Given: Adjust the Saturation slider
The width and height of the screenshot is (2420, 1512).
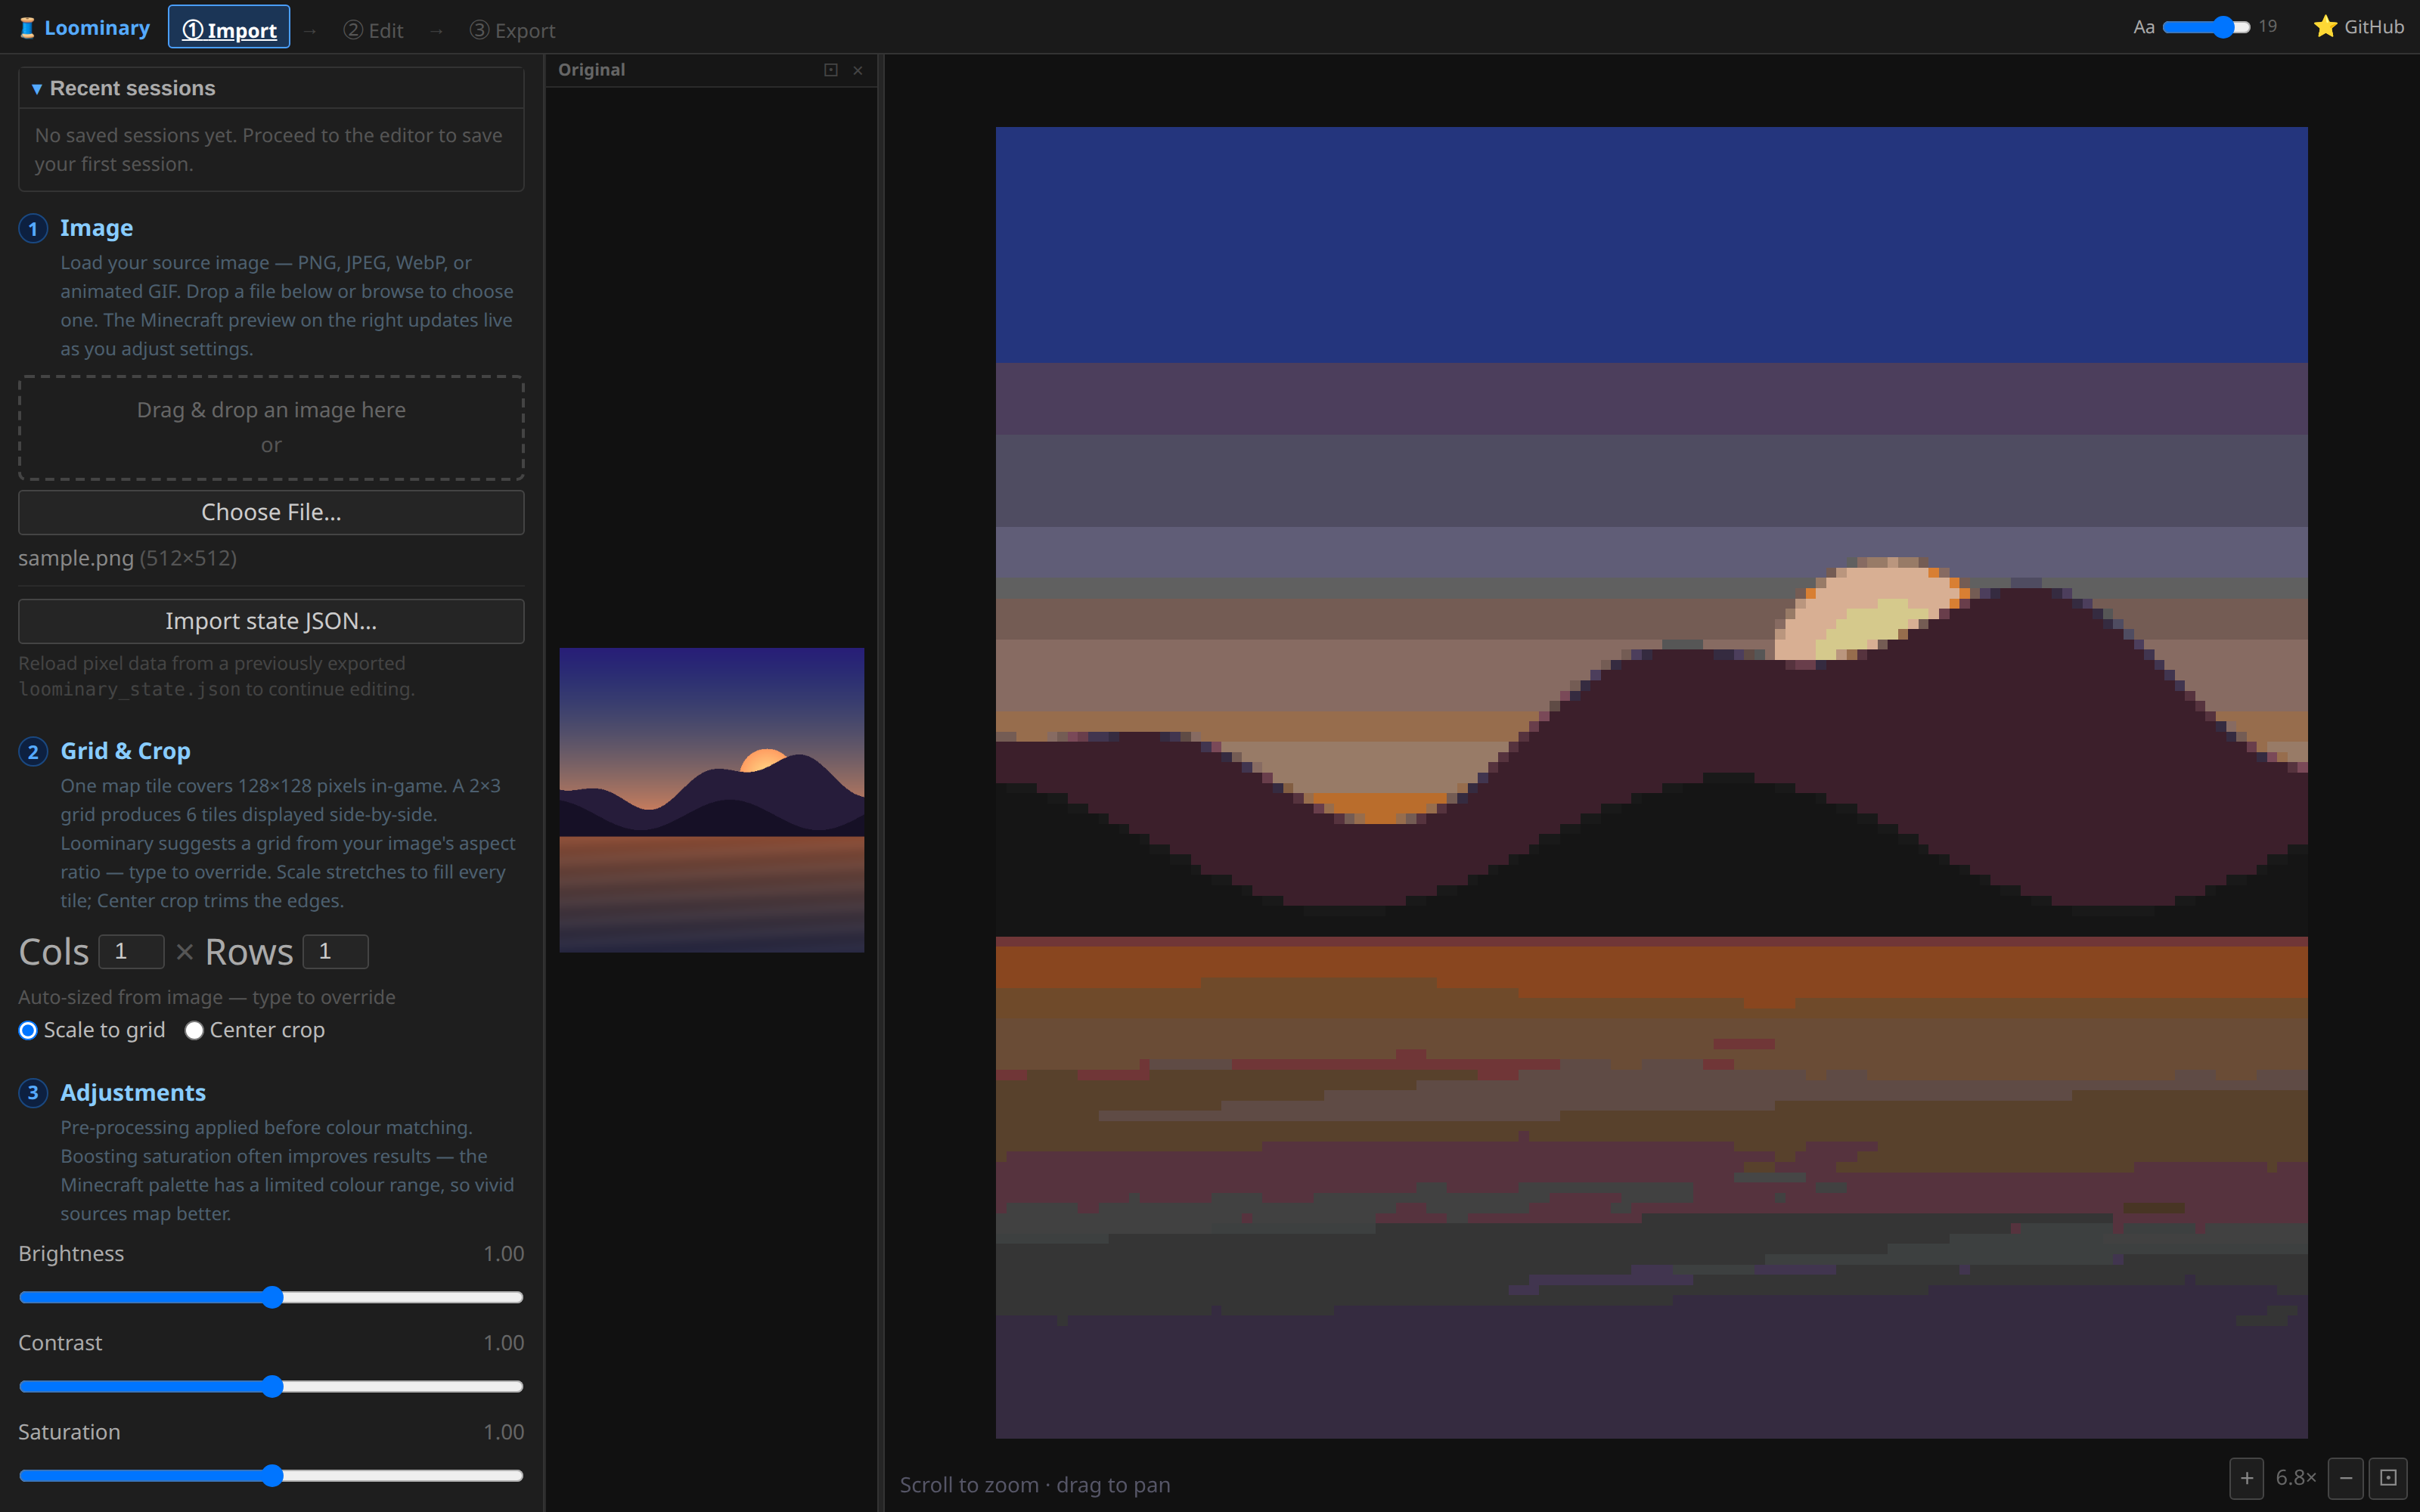Looking at the screenshot, I should 271,1475.
